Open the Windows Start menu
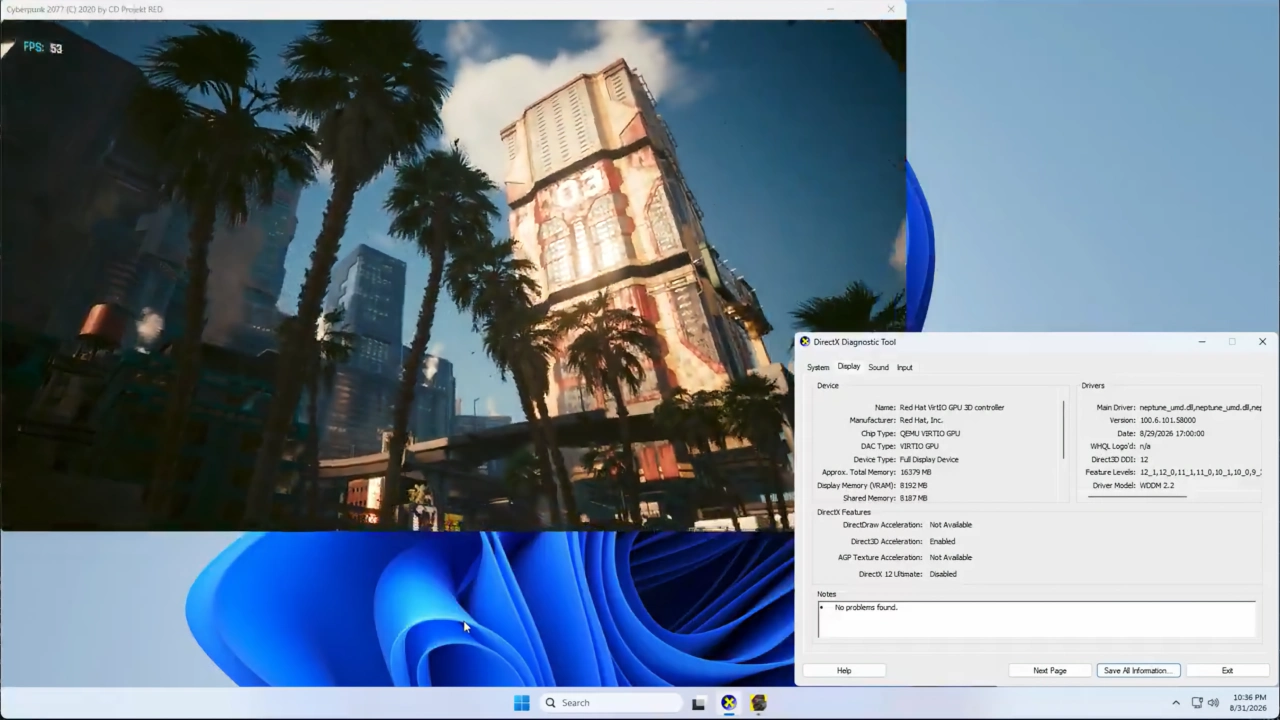 click(521, 703)
